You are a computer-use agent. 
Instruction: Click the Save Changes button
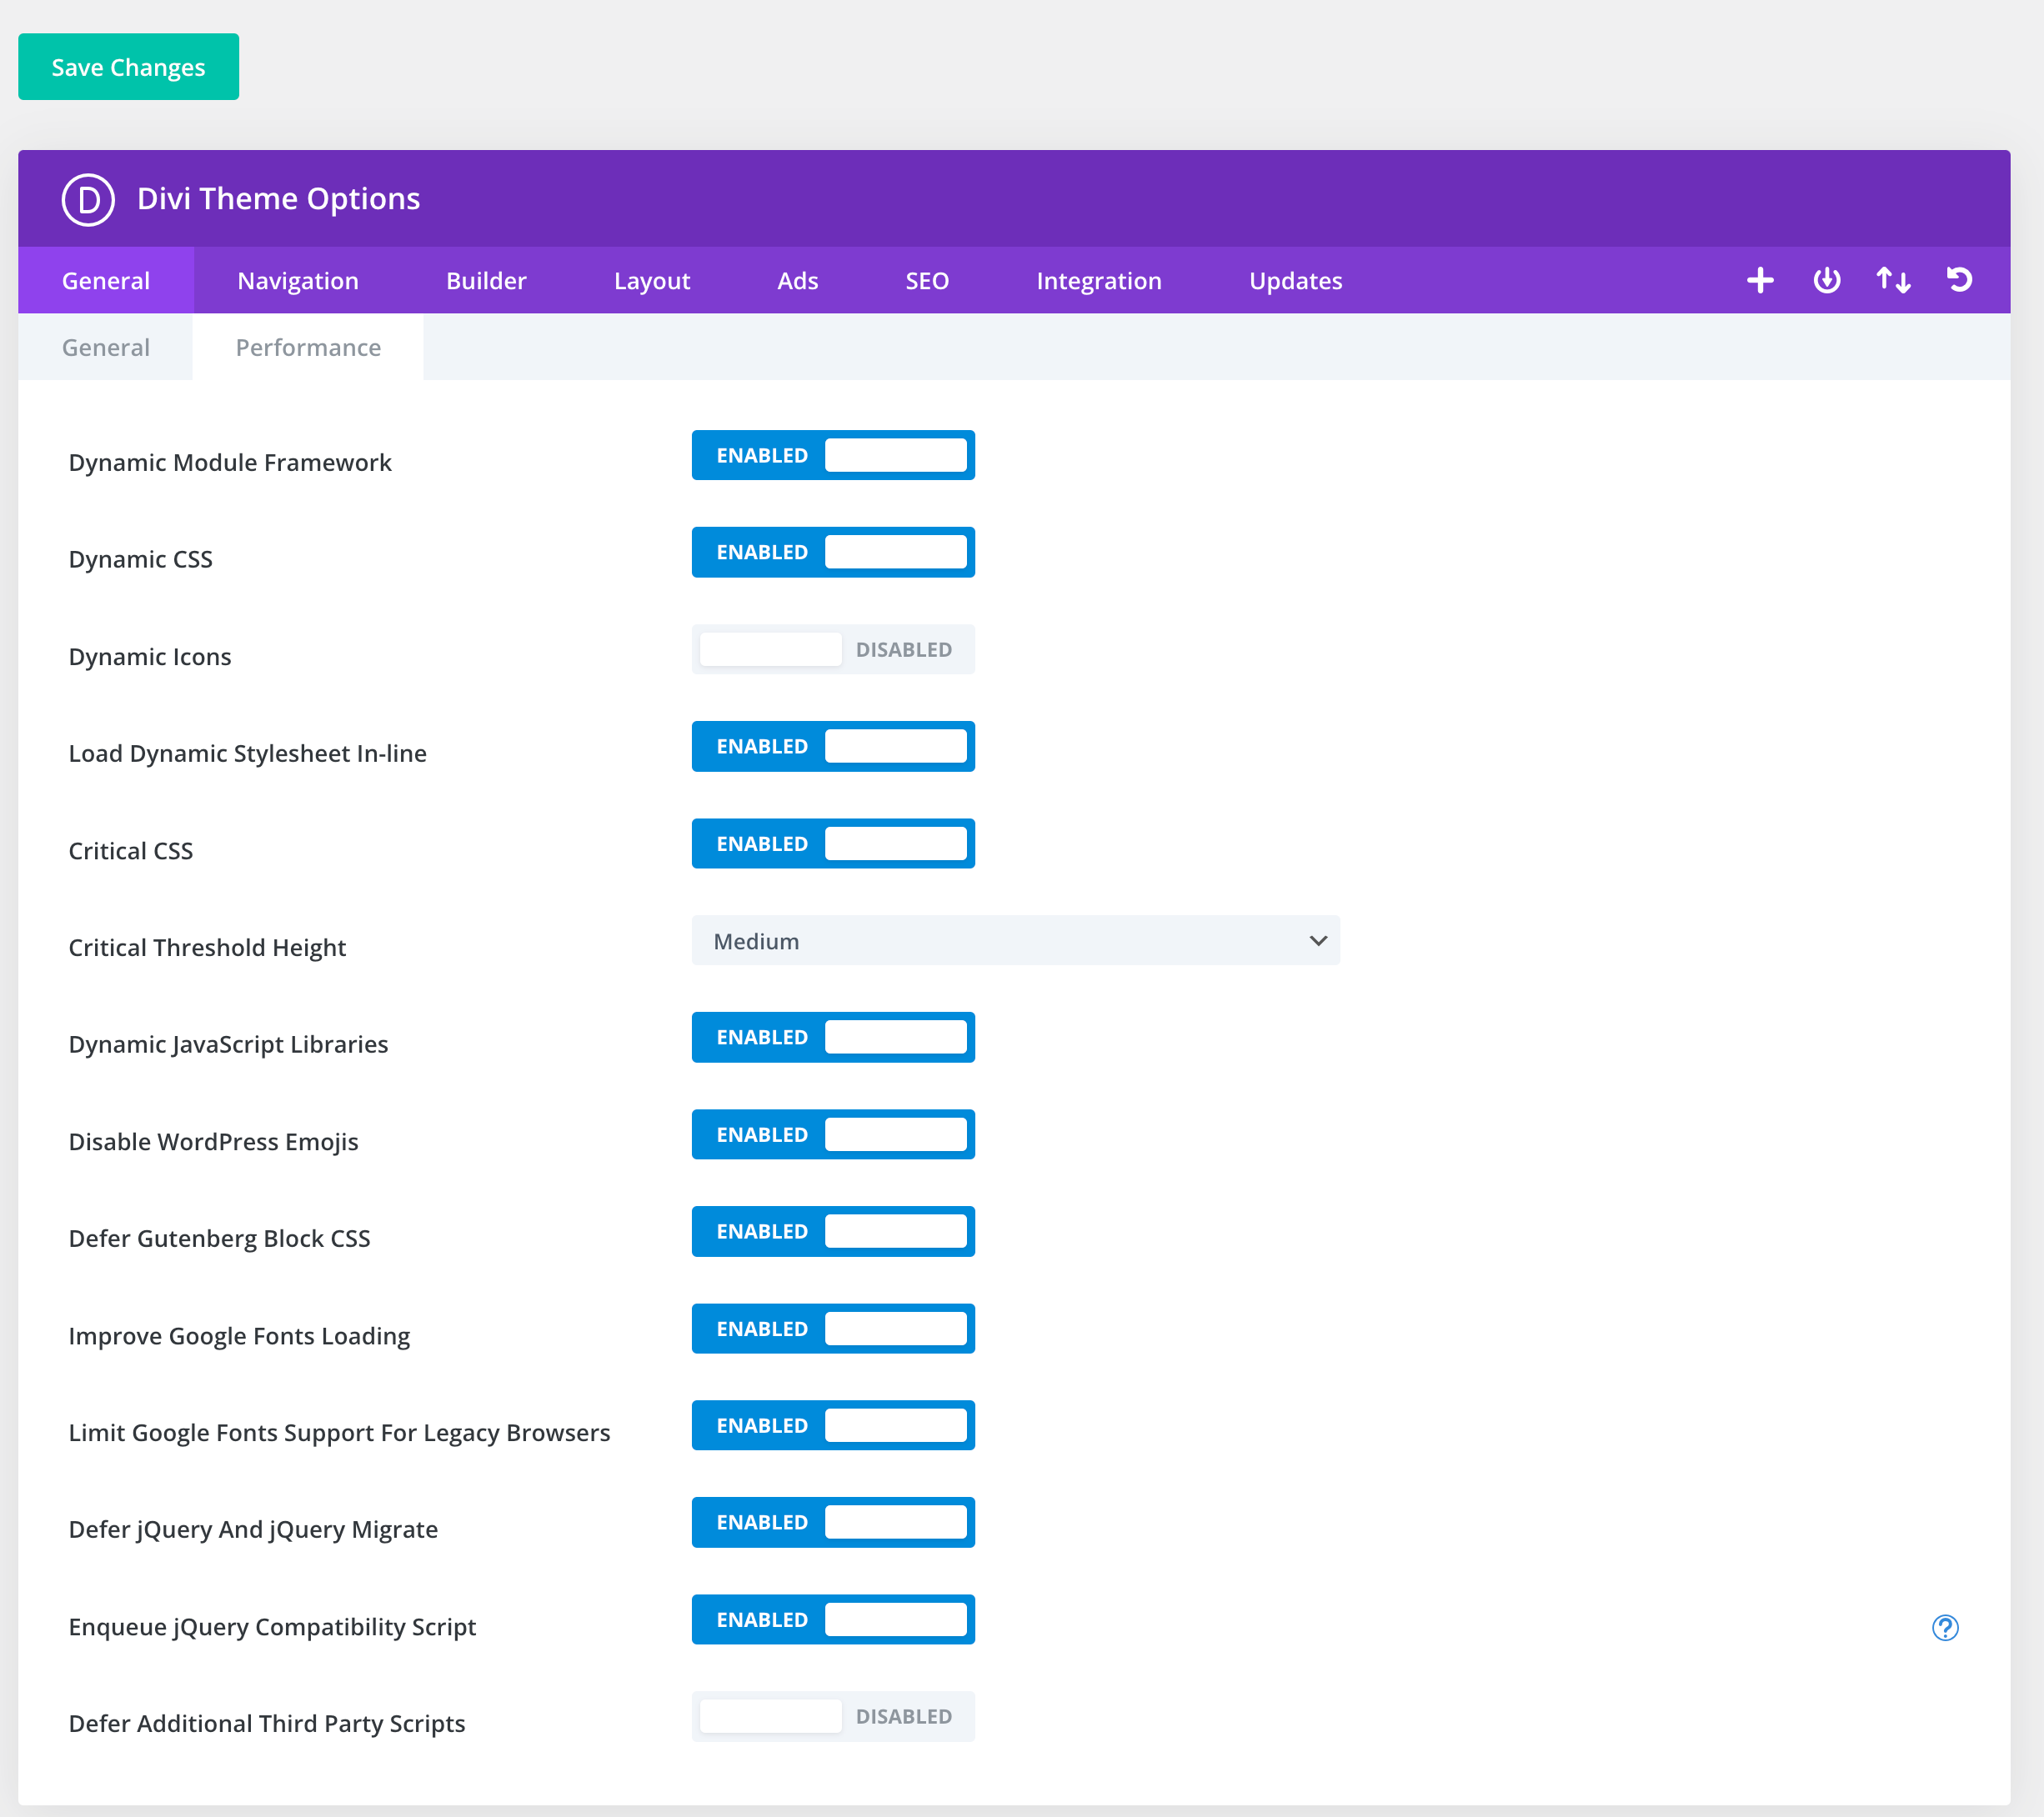[x=128, y=67]
